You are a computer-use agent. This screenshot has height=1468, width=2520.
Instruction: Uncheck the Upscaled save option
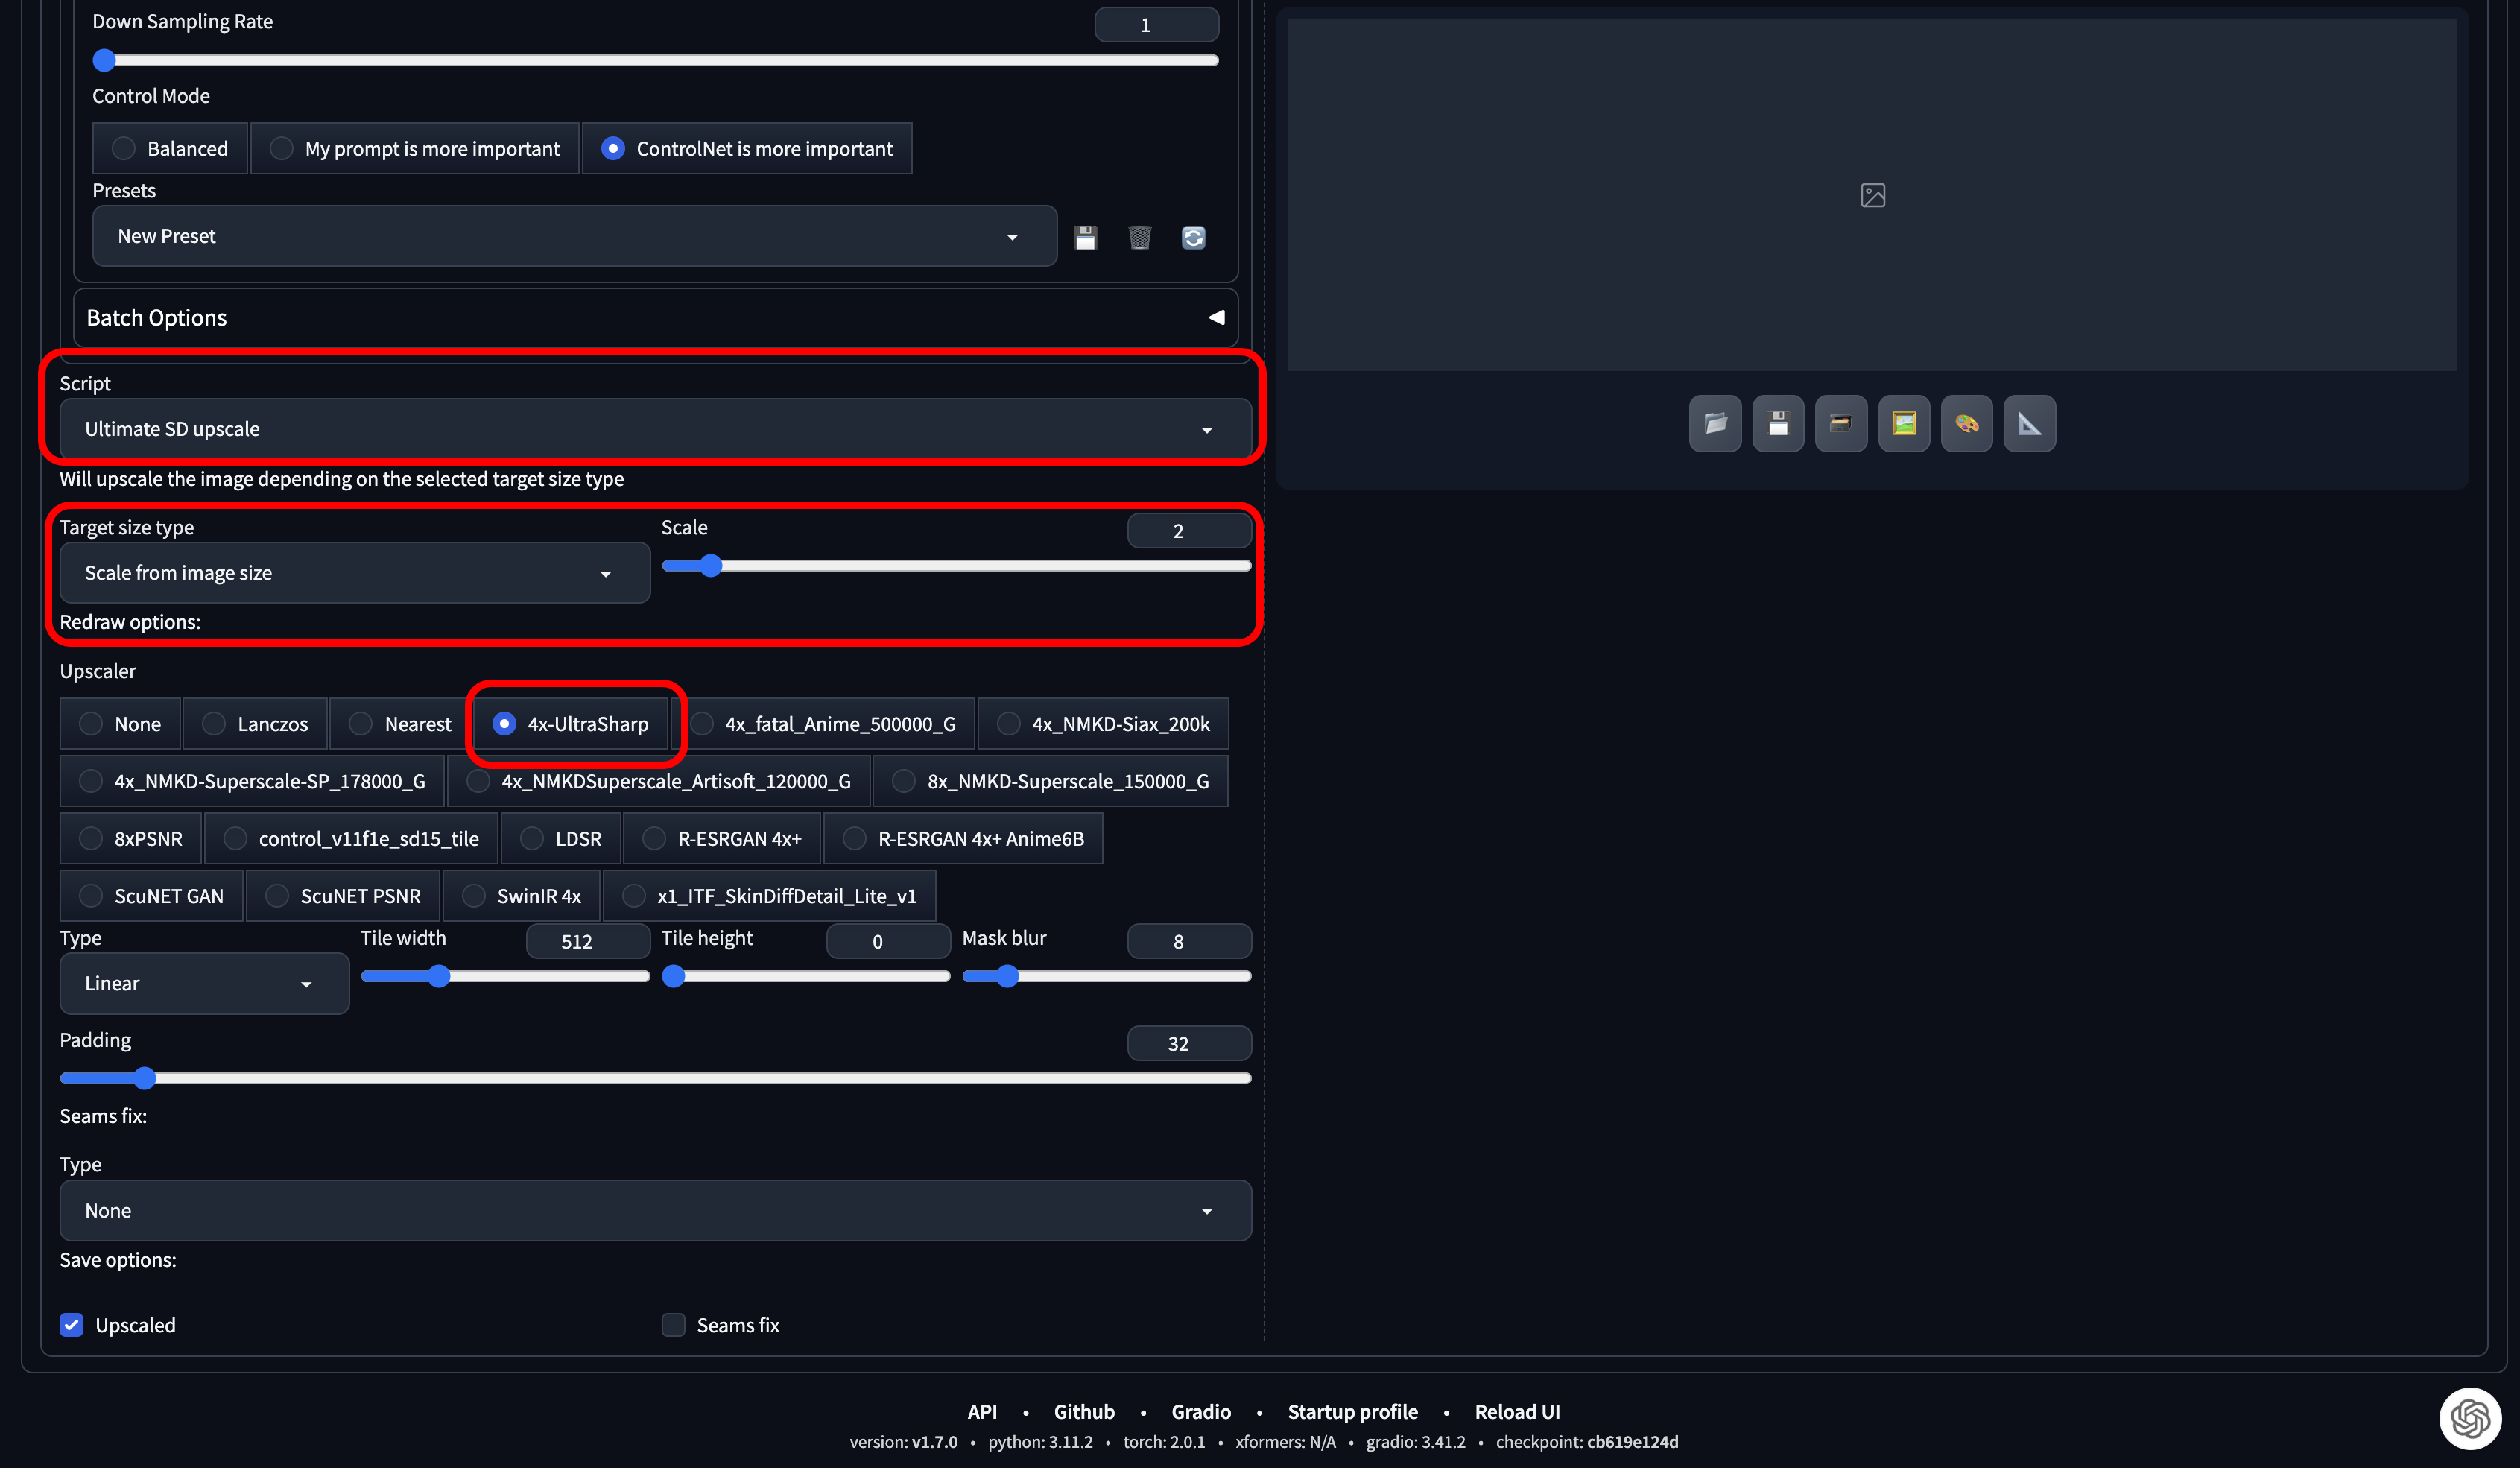[x=72, y=1325]
